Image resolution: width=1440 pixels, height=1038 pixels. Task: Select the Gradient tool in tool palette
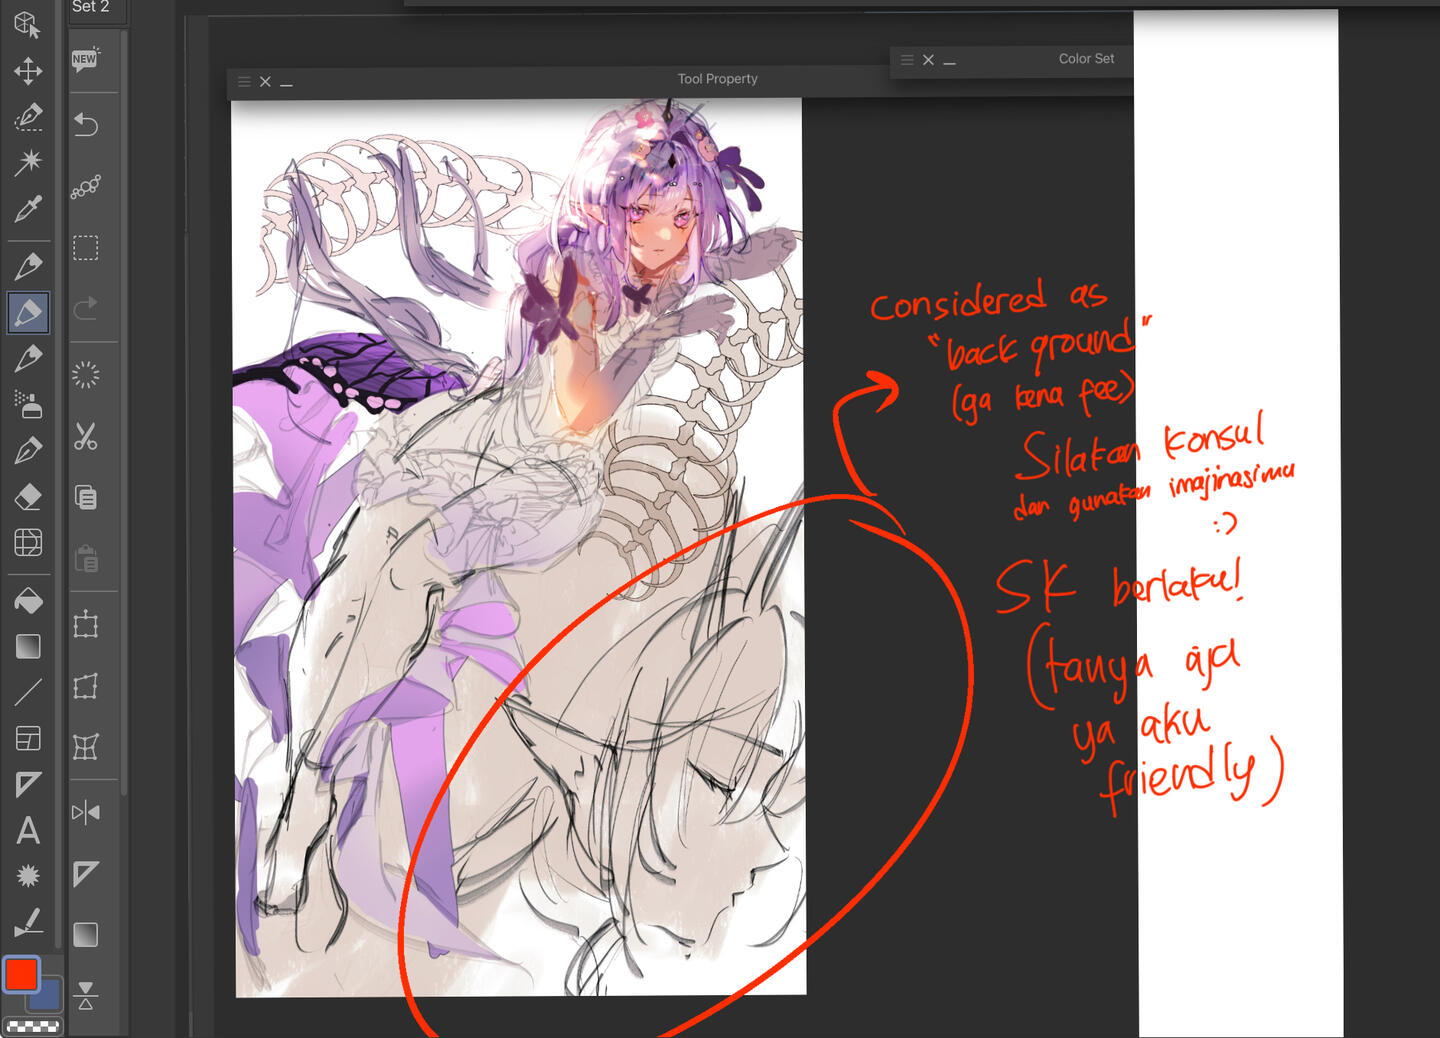click(28, 647)
